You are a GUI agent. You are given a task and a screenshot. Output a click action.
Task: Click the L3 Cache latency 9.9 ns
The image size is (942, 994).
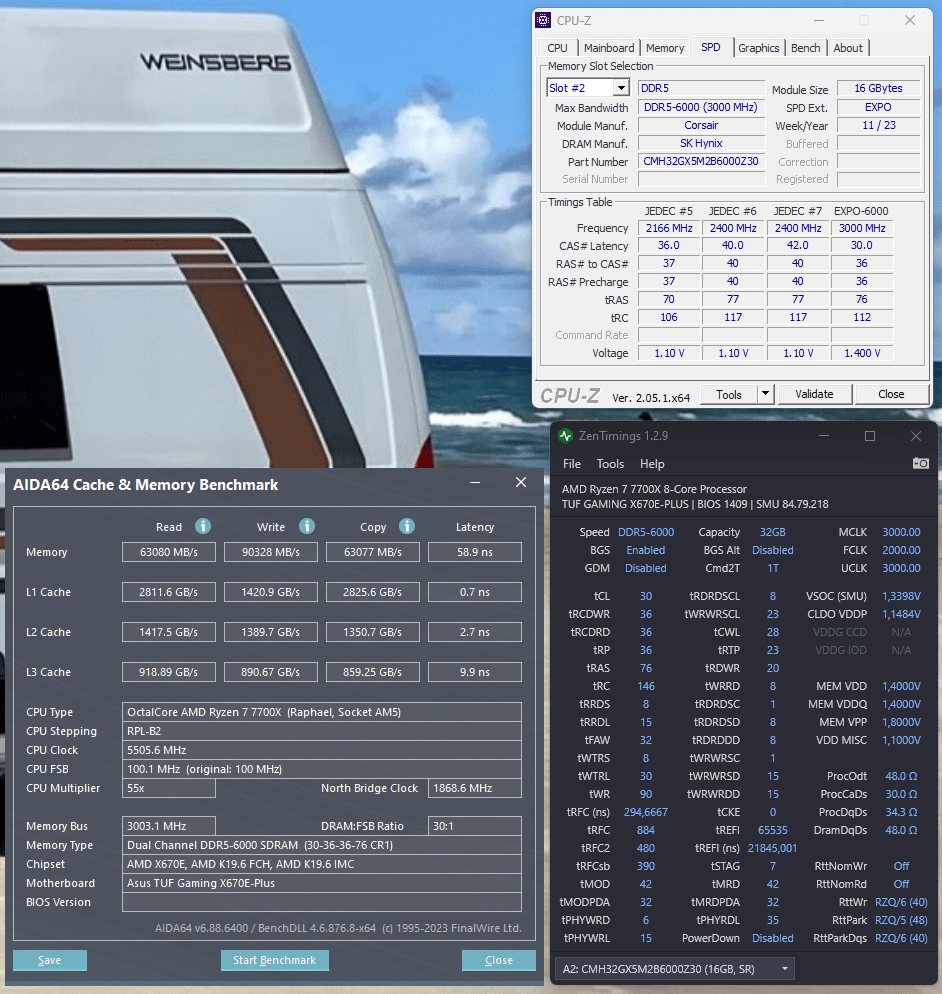pos(475,672)
